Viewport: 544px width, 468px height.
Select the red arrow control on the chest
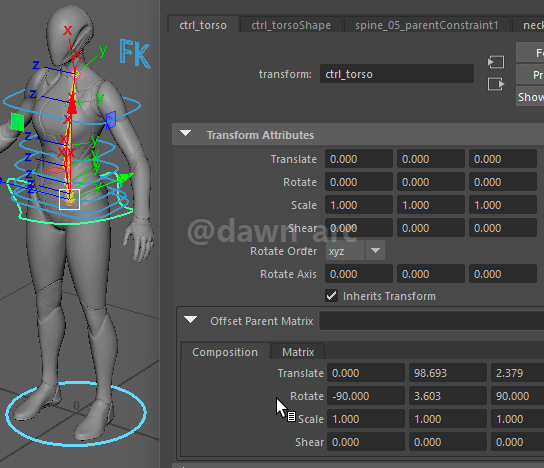[x=72, y=104]
